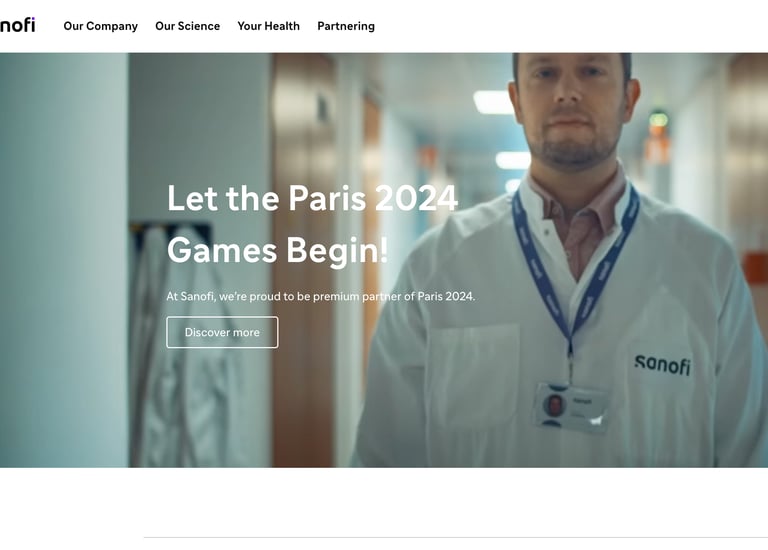
Task: Click the purple dot on the Sanofi logo
Action: pyautogui.click(x=32, y=19)
